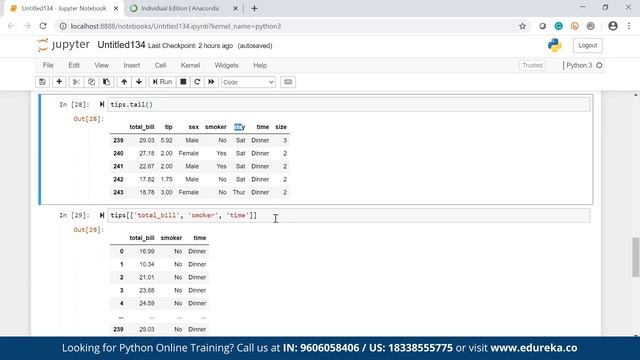
Task: Interrupt the kernel with stop icon
Action: 183,82
